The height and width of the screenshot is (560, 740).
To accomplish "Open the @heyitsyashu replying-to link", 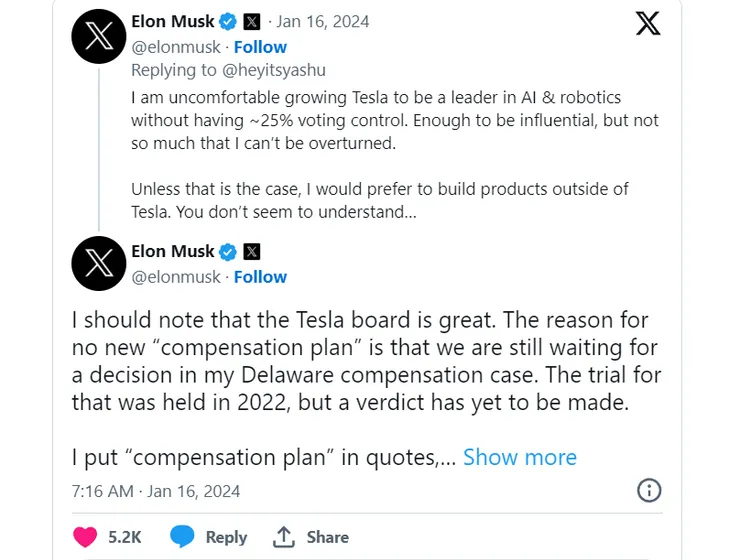I will (x=276, y=70).
